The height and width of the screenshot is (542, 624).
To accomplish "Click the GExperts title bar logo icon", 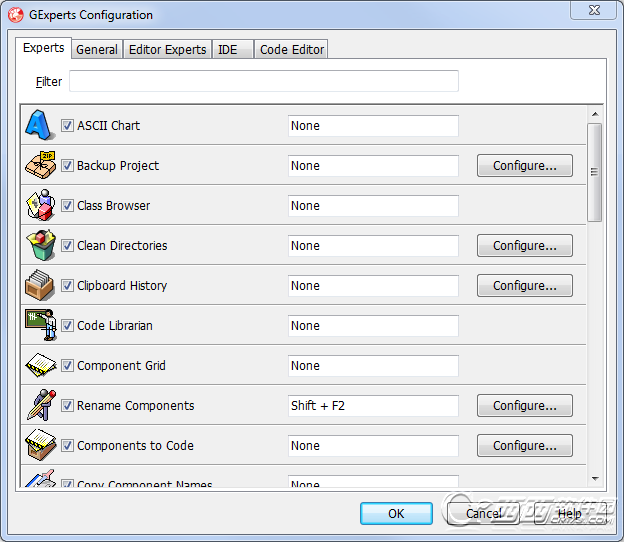I will (x=16, y=15).
